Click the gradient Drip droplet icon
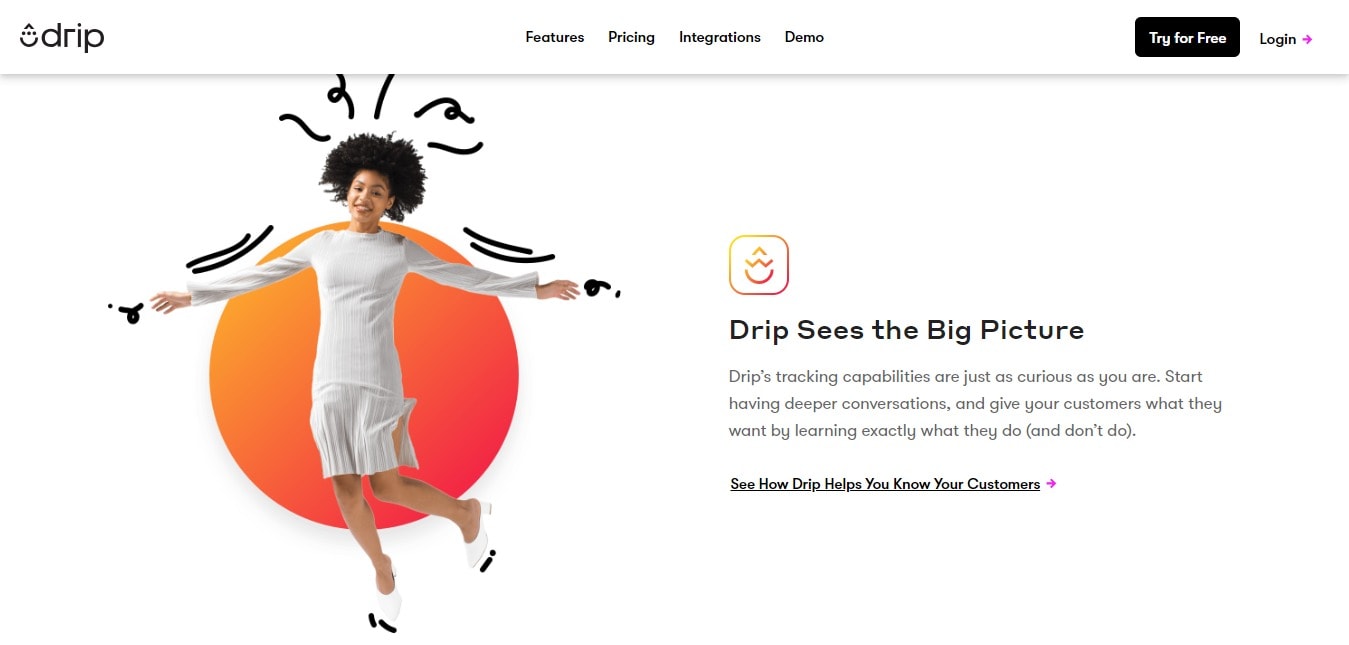 759,265
